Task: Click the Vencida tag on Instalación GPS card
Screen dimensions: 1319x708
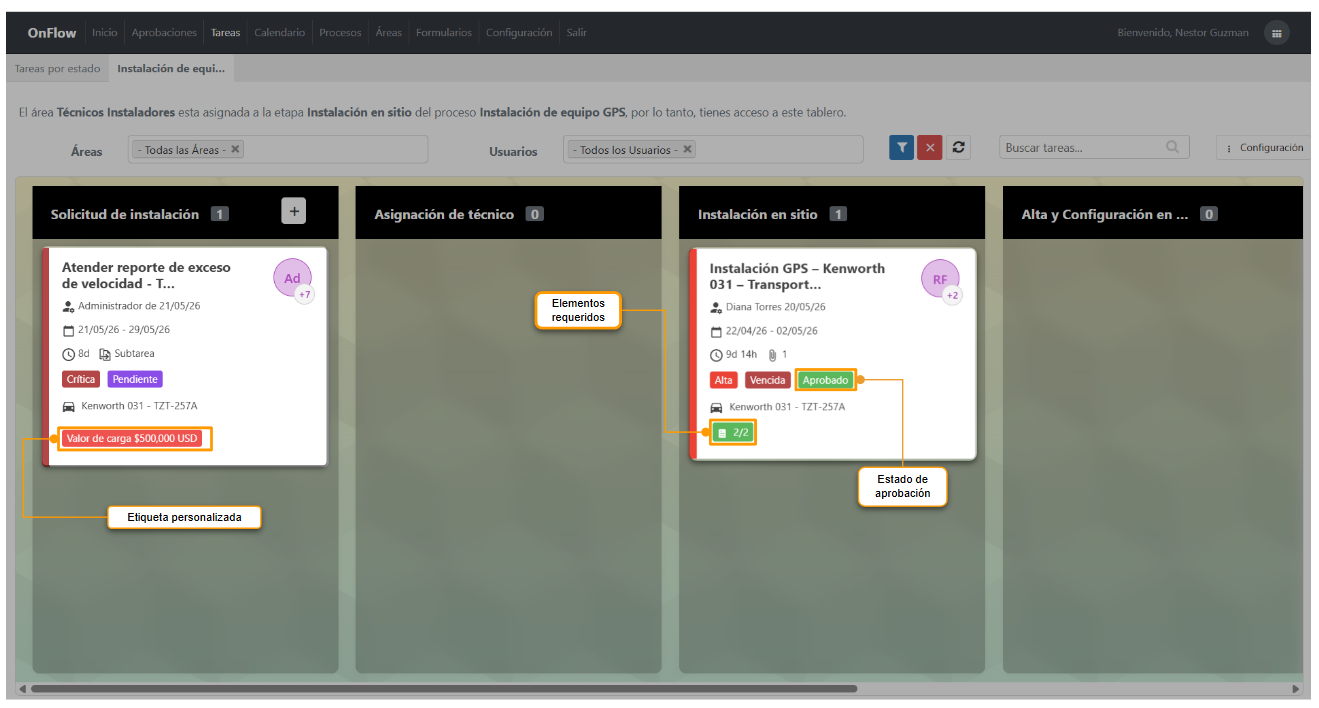Action: tap(768, 380)
